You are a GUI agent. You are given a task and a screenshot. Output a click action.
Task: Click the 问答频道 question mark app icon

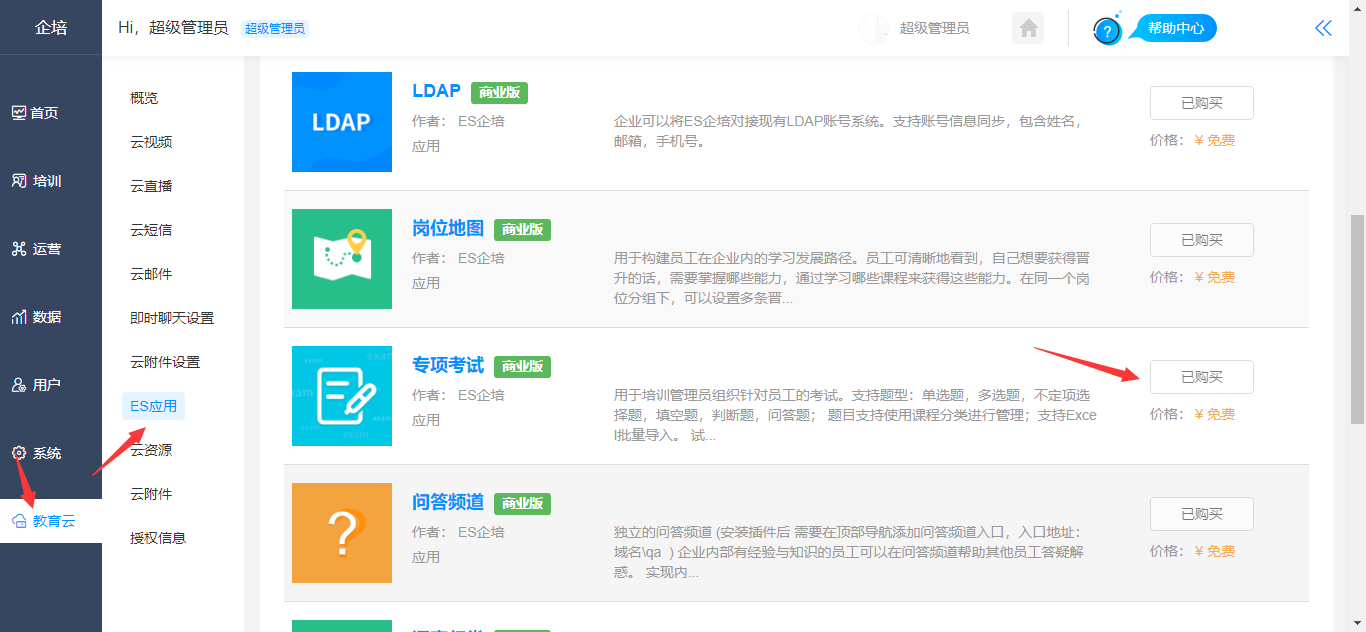(342, 533)
